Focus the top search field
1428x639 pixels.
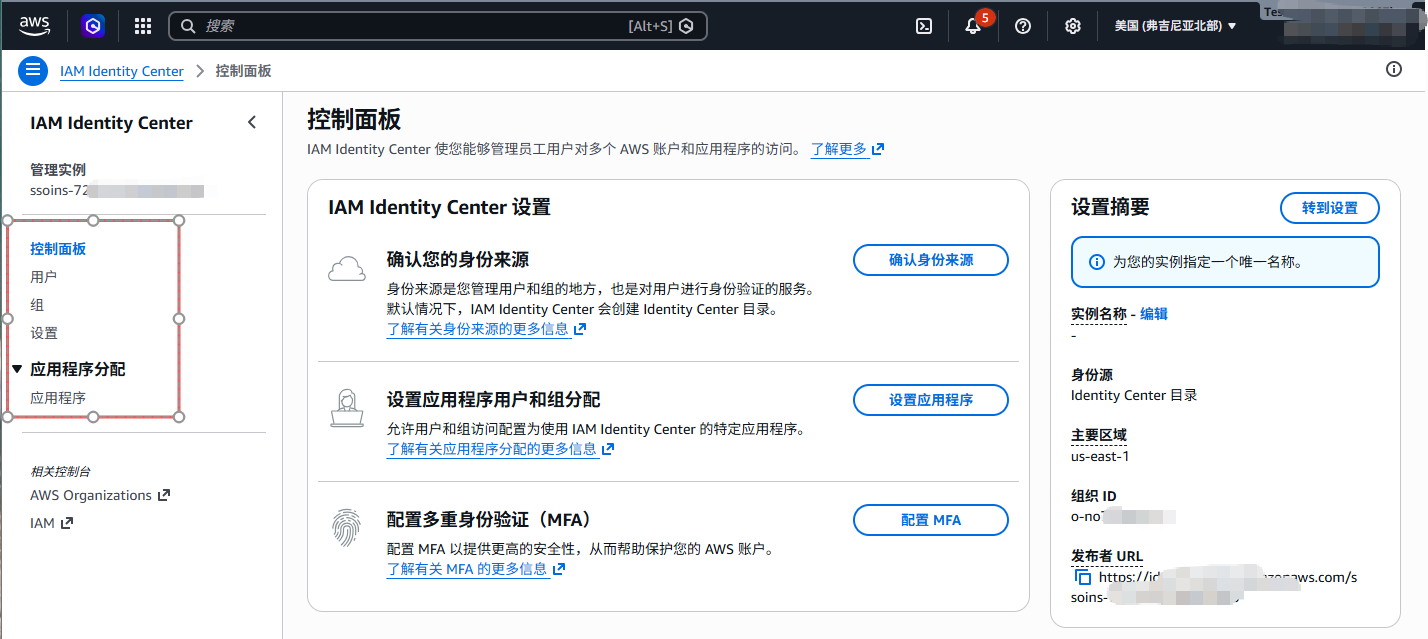[x=438, y=26]
